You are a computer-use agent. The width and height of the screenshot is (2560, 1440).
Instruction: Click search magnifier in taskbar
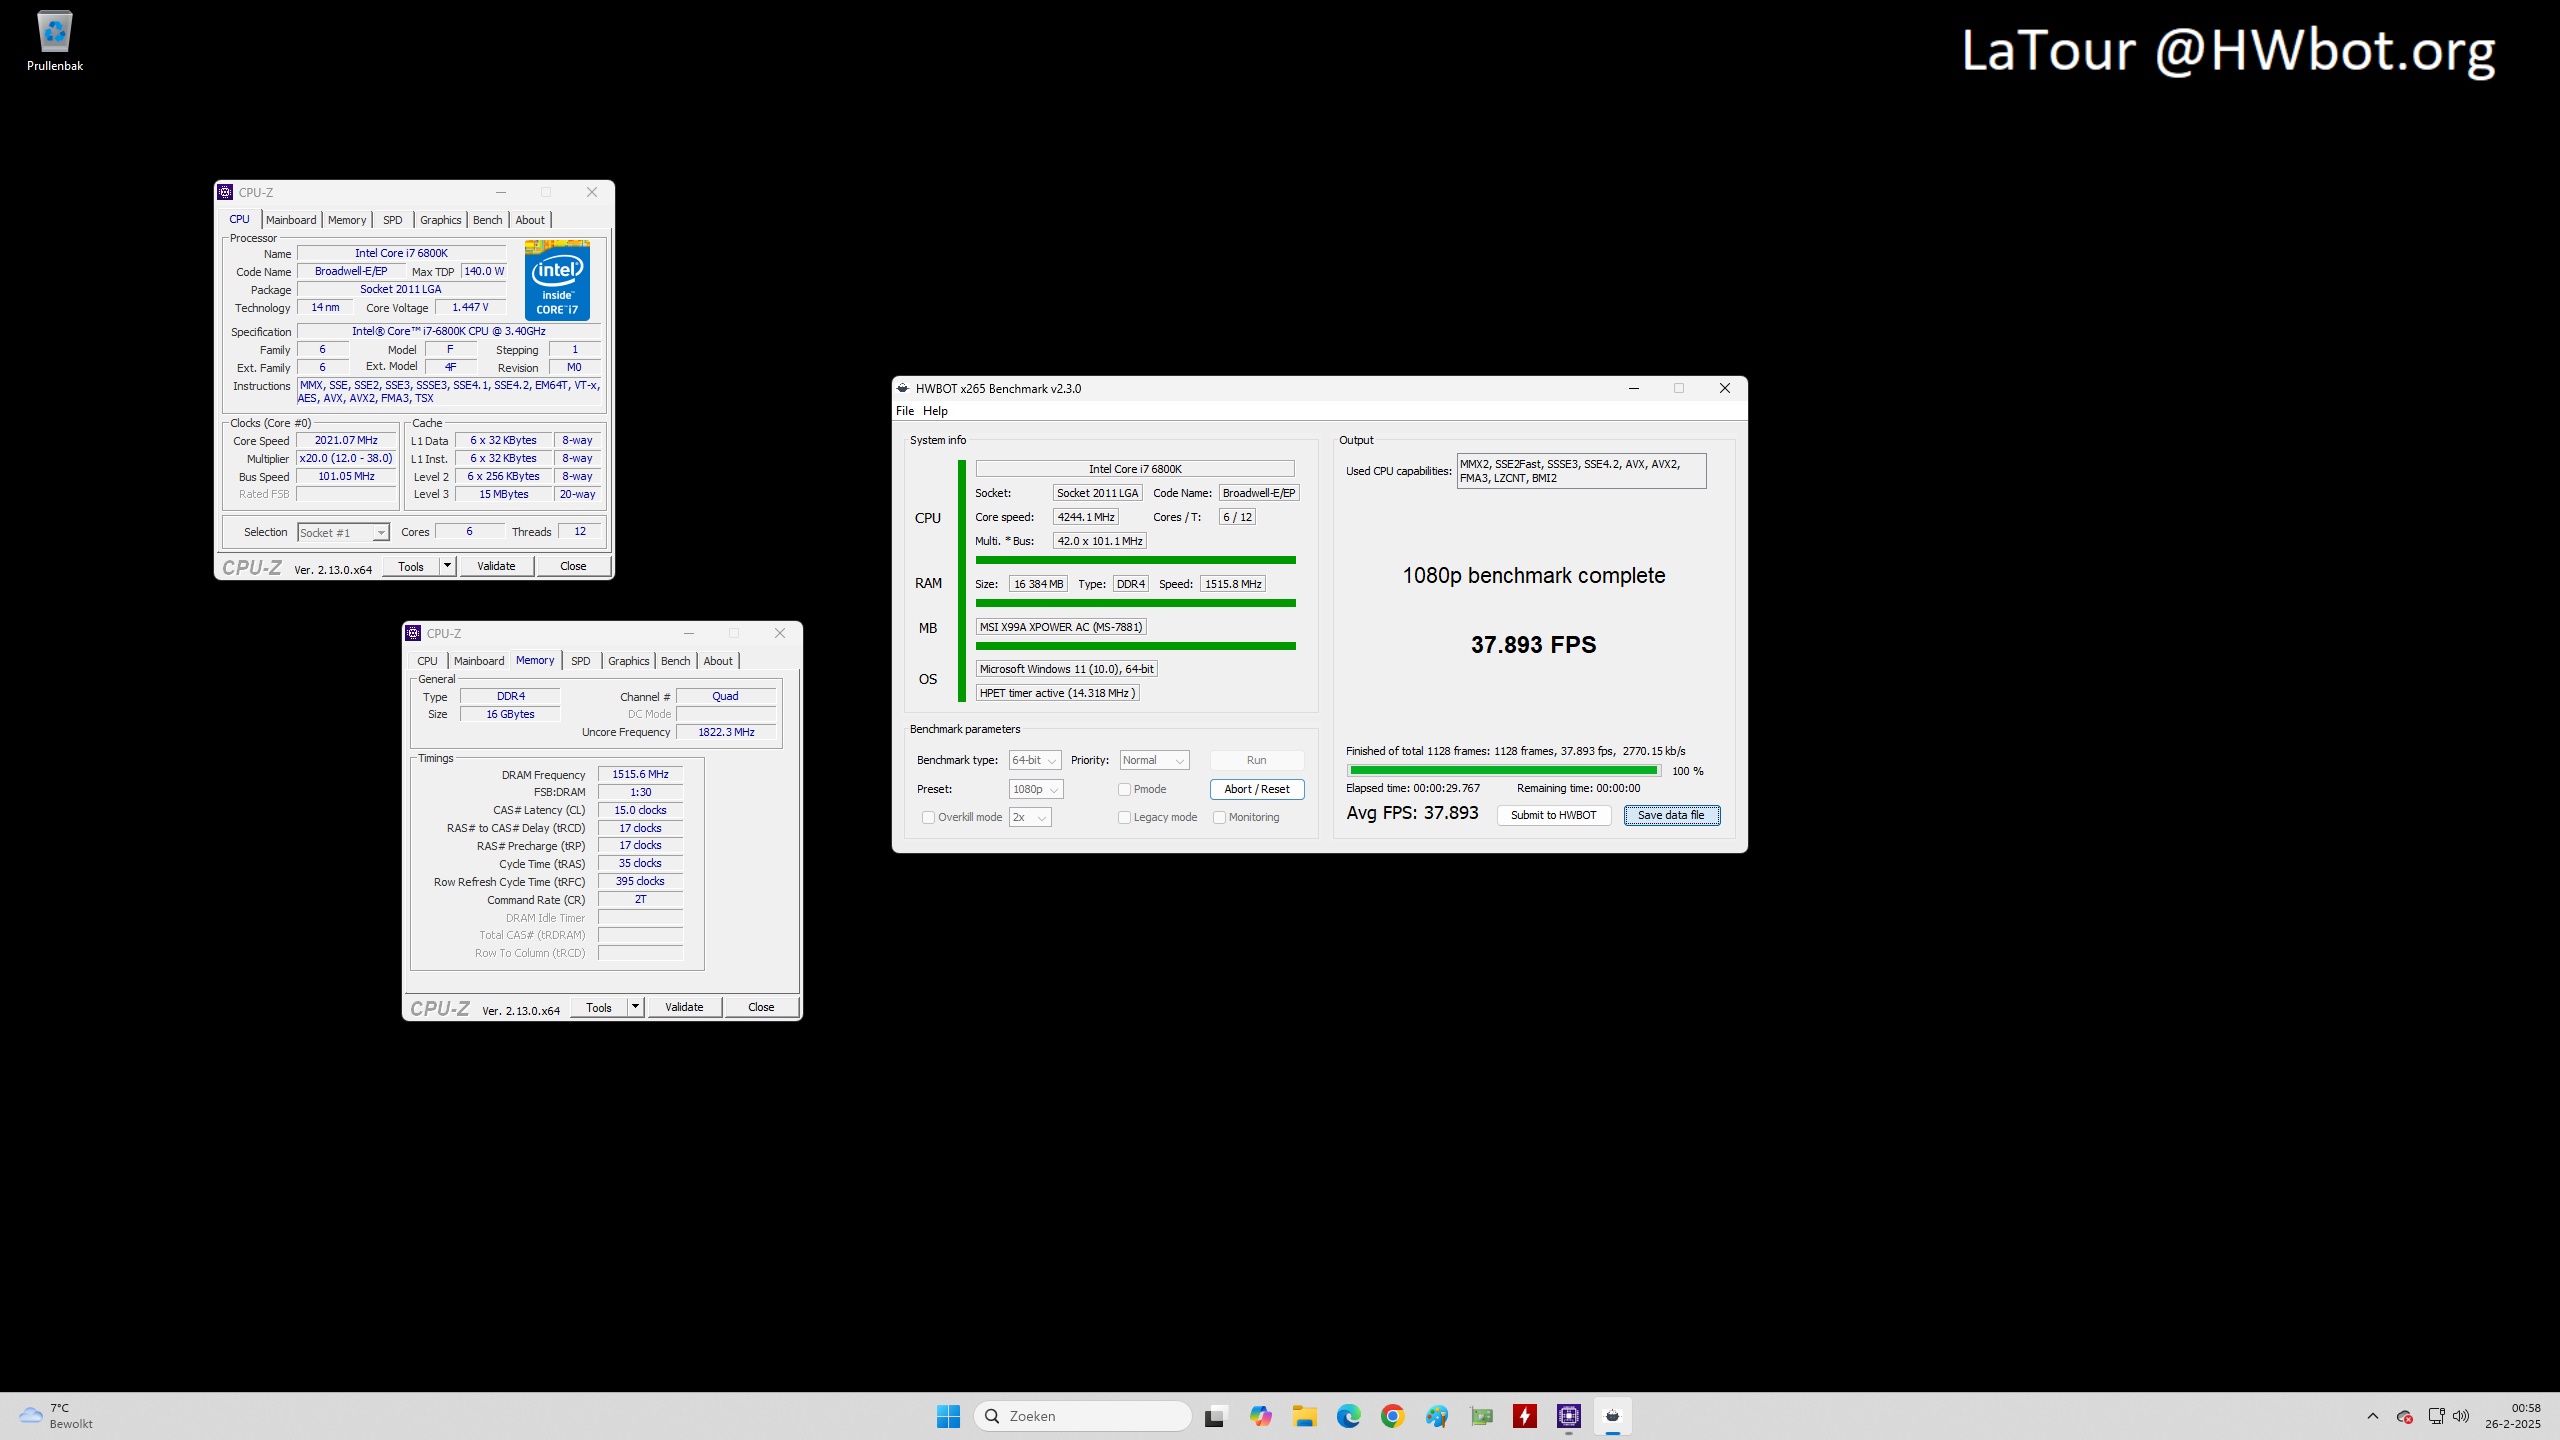(x=992, y=1416)
